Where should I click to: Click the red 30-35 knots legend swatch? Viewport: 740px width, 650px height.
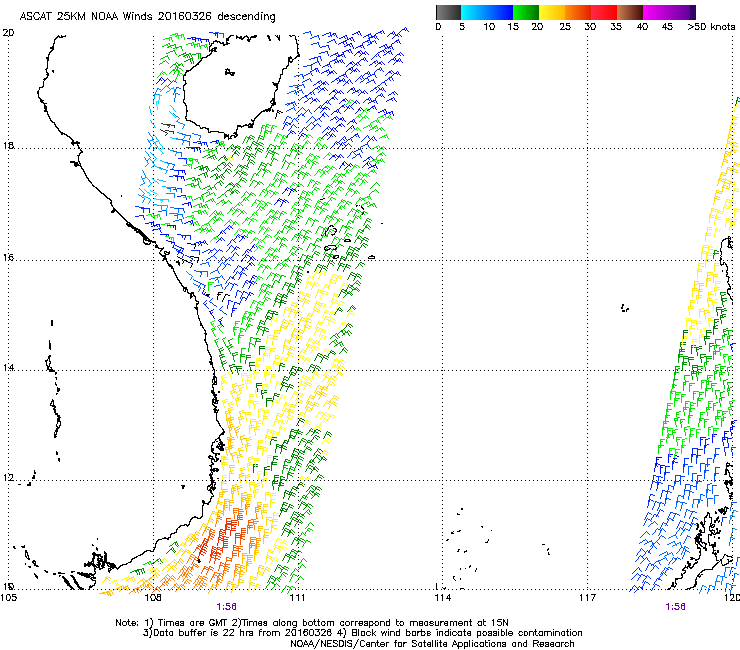click(x=604, y=12)
